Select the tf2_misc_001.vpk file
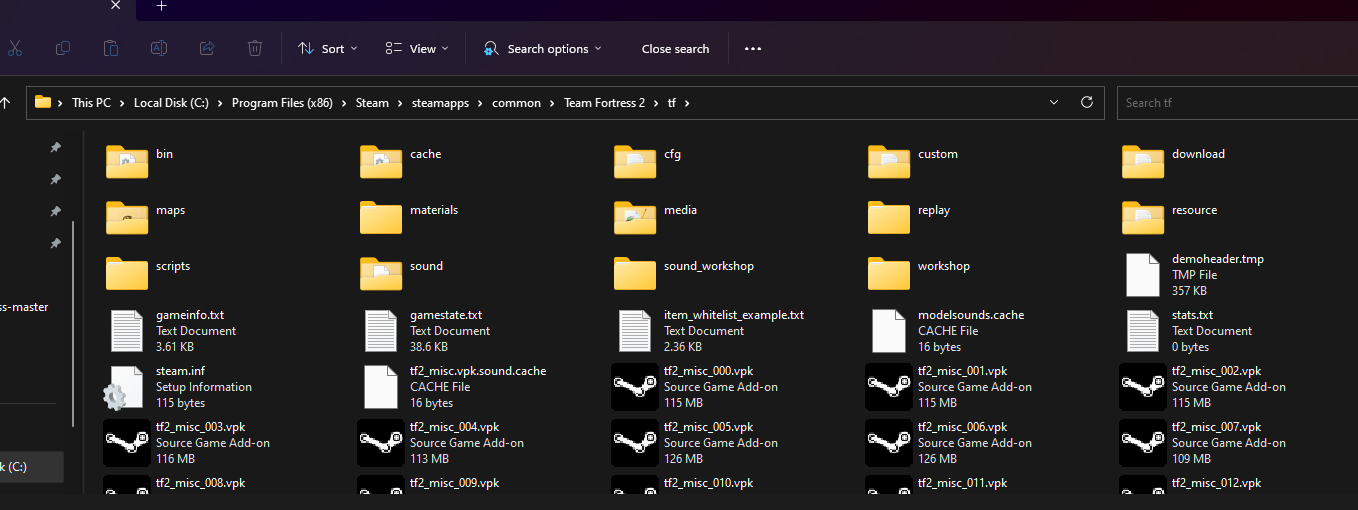 (950, 387)
